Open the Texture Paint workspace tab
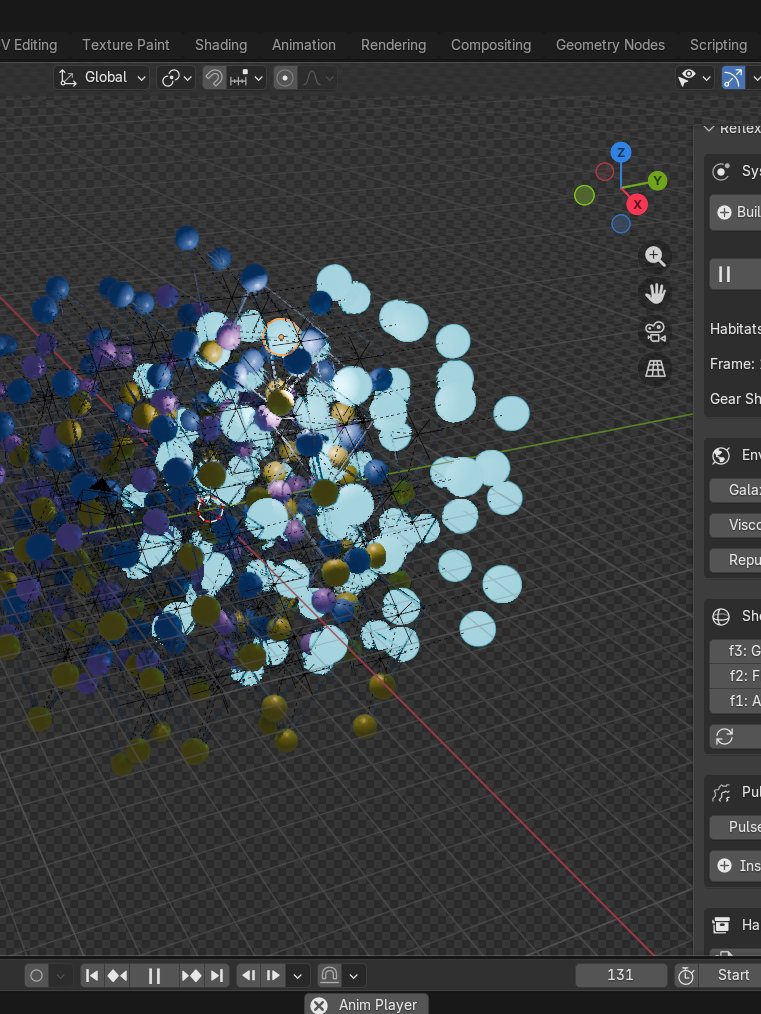 click(x=125, y=45)
